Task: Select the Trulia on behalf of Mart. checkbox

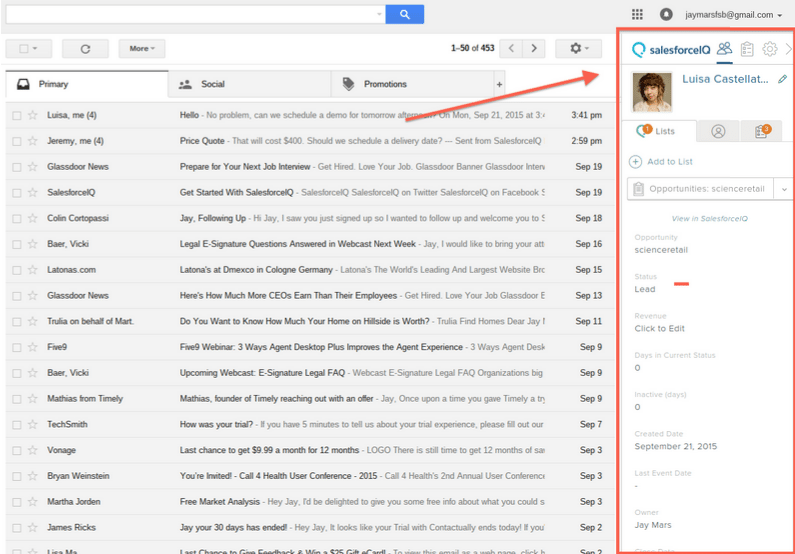Action: 17,322
